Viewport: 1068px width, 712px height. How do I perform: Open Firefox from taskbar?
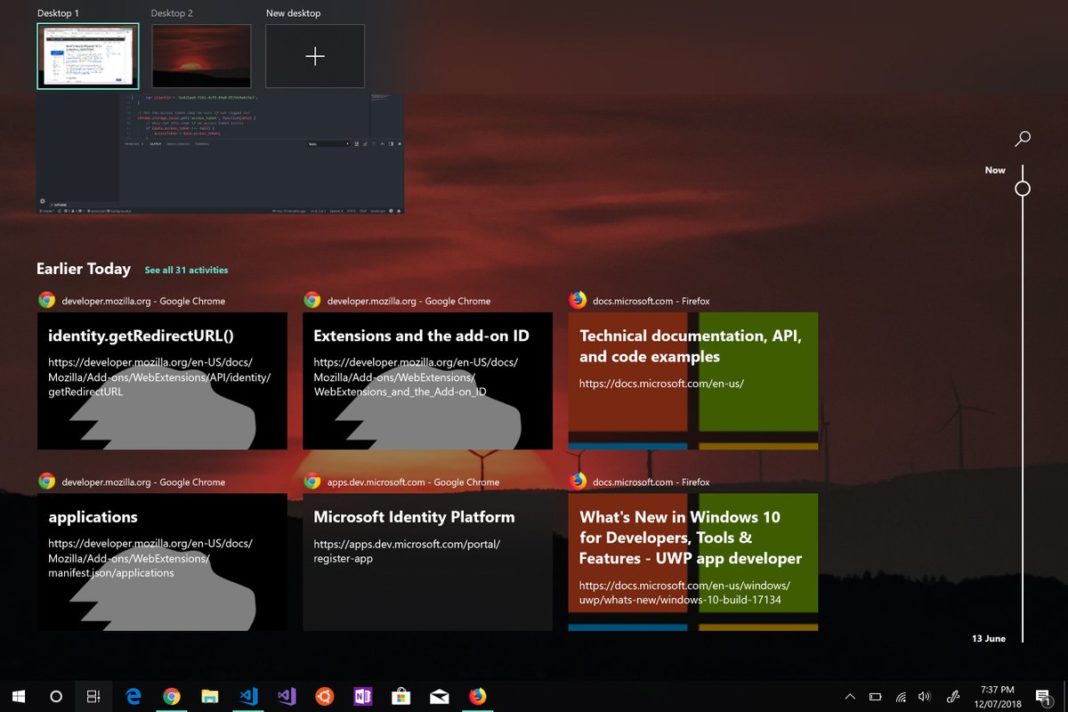coord(478,696)
